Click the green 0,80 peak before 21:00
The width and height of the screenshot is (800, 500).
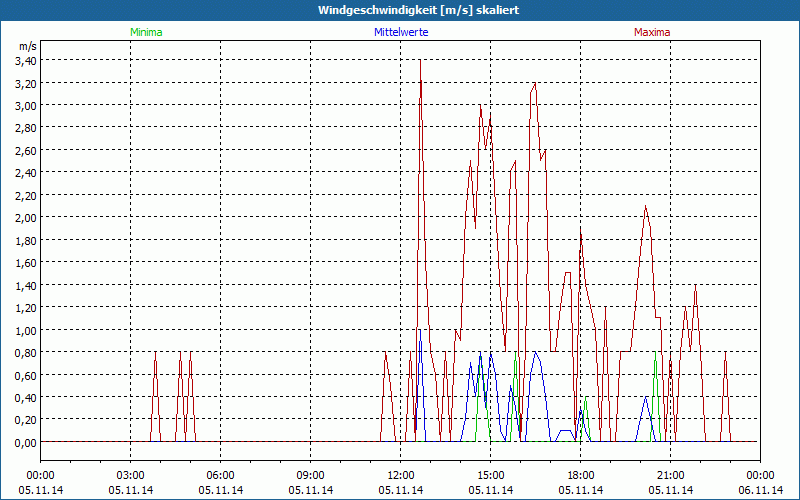(655, 353)
